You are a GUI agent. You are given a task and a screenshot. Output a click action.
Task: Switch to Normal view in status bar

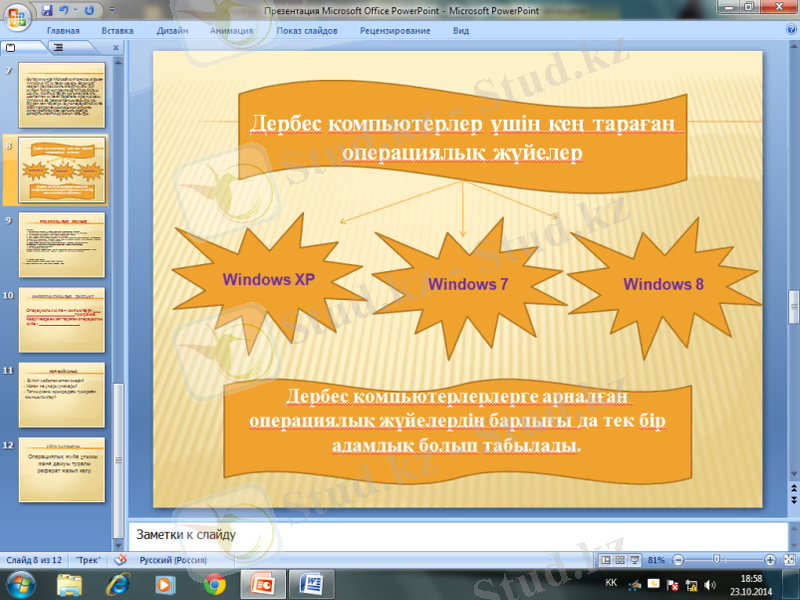click(x=606, y=559)
